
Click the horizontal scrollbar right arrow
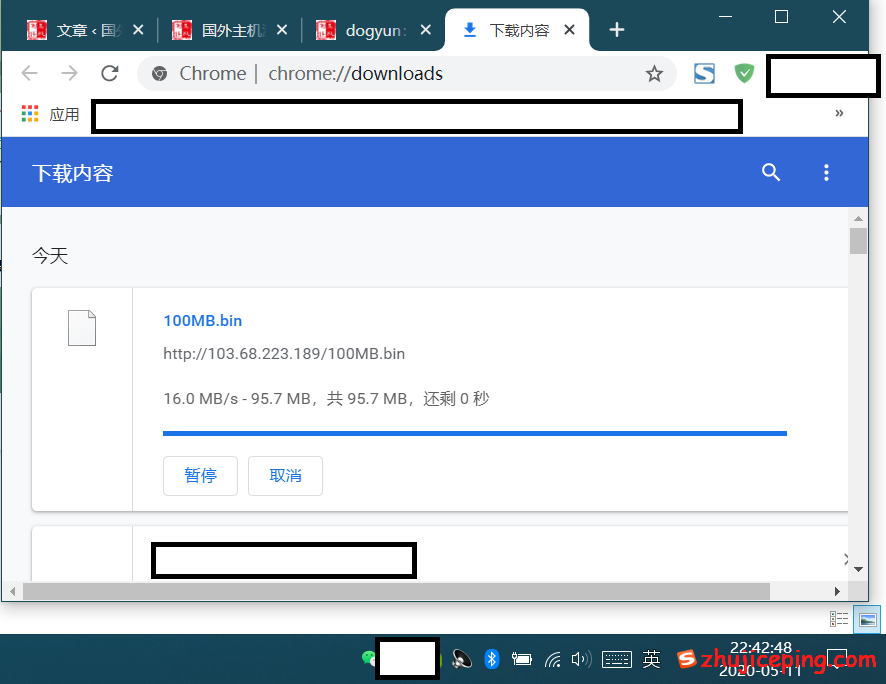click(837, 591)
